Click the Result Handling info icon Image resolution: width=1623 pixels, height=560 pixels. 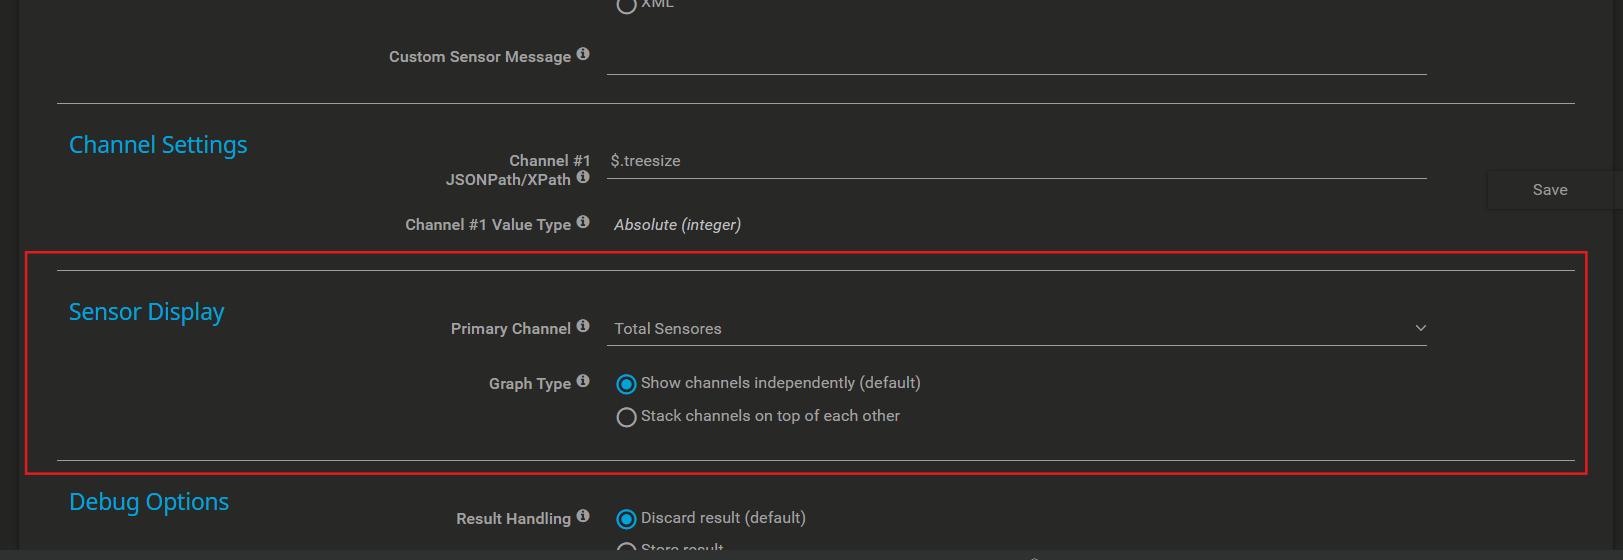pyautogui.click(x=583, y=516)
